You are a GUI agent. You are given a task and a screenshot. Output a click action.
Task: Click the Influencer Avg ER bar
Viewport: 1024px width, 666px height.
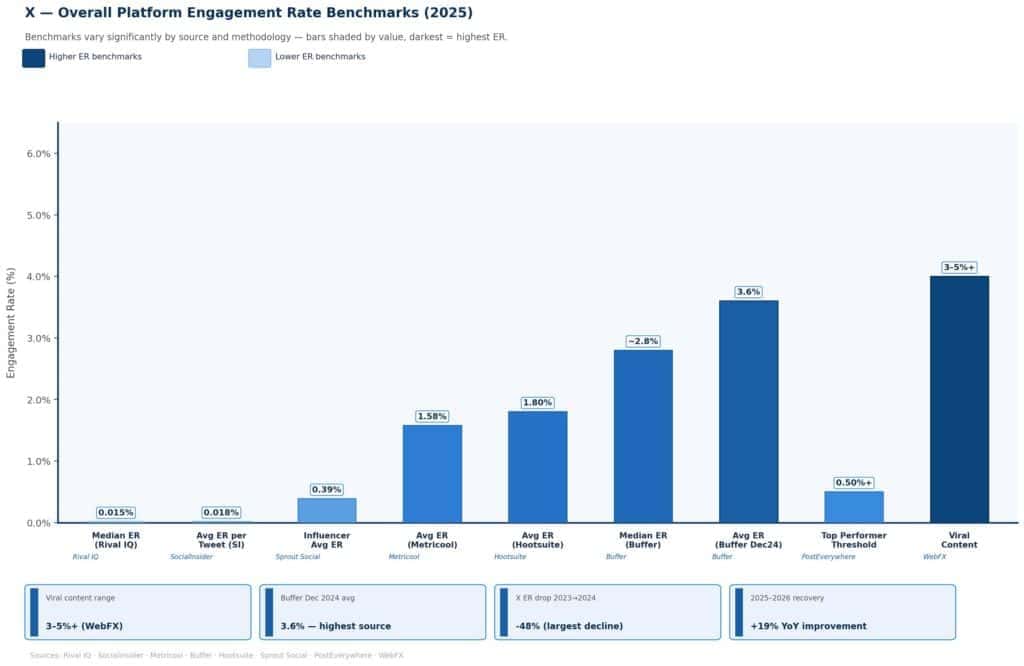click(x=326, y=510)
